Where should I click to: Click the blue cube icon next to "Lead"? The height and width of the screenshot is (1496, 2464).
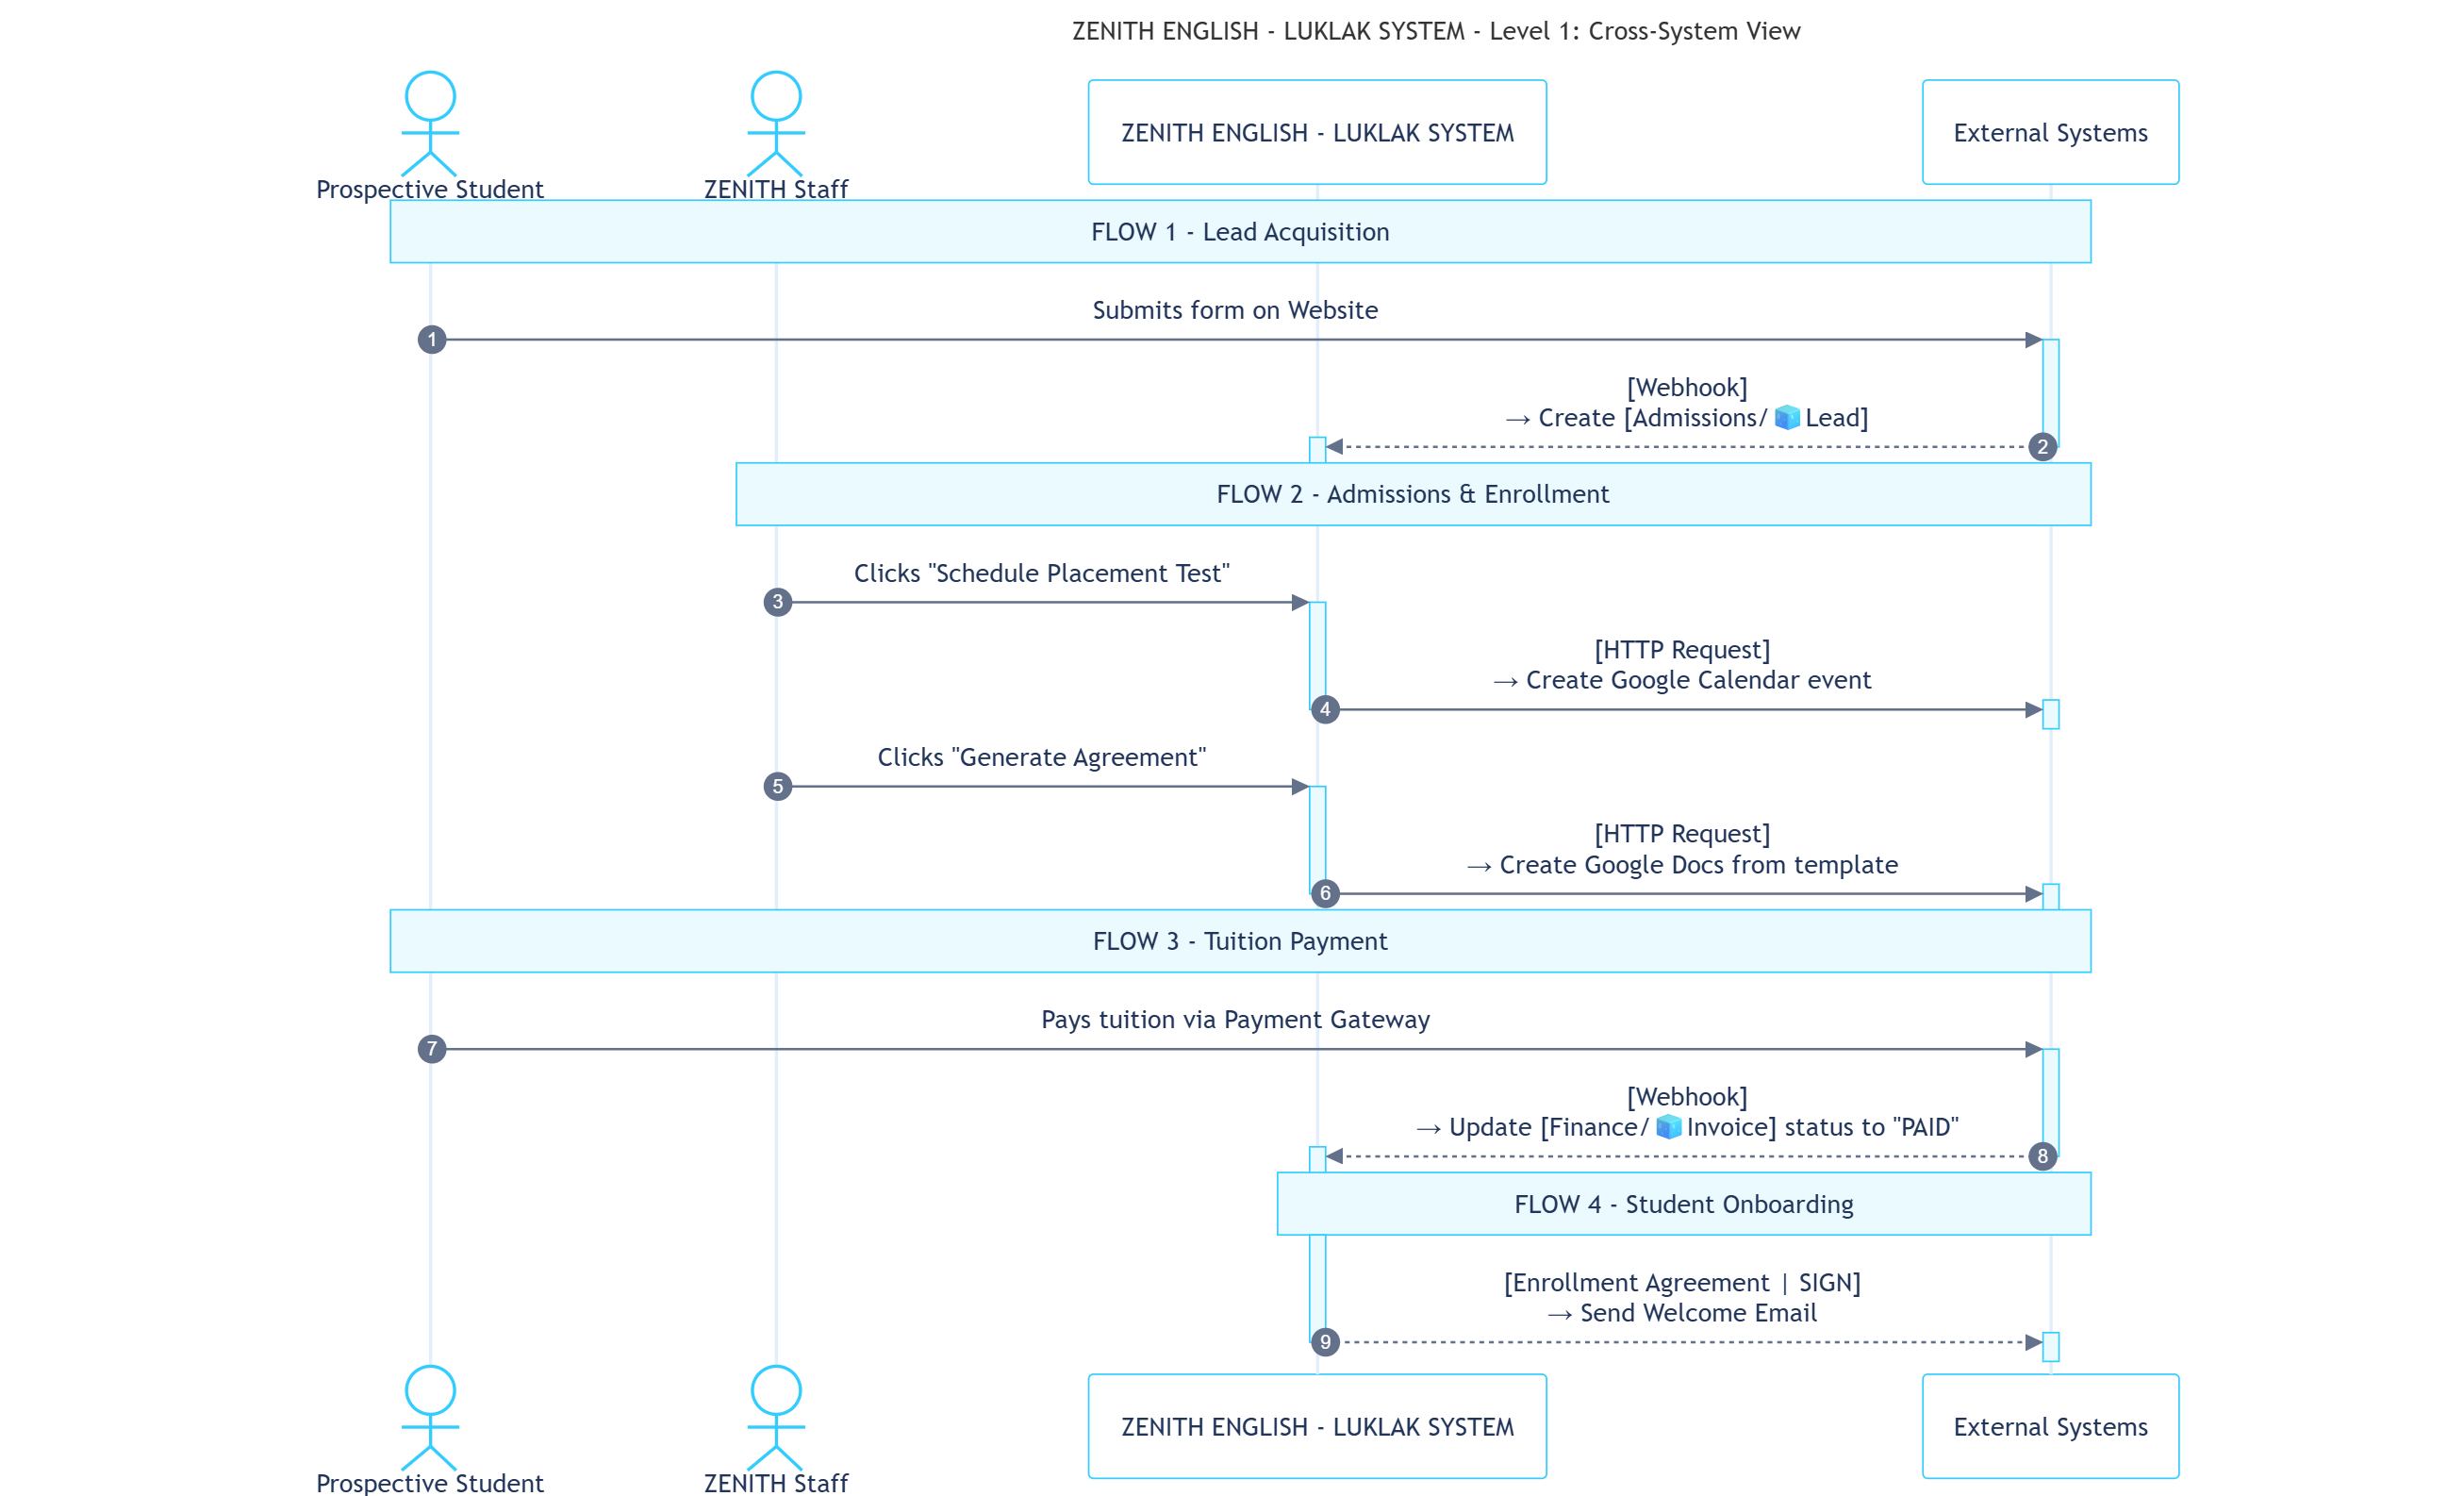click(x=1786, y=417)
